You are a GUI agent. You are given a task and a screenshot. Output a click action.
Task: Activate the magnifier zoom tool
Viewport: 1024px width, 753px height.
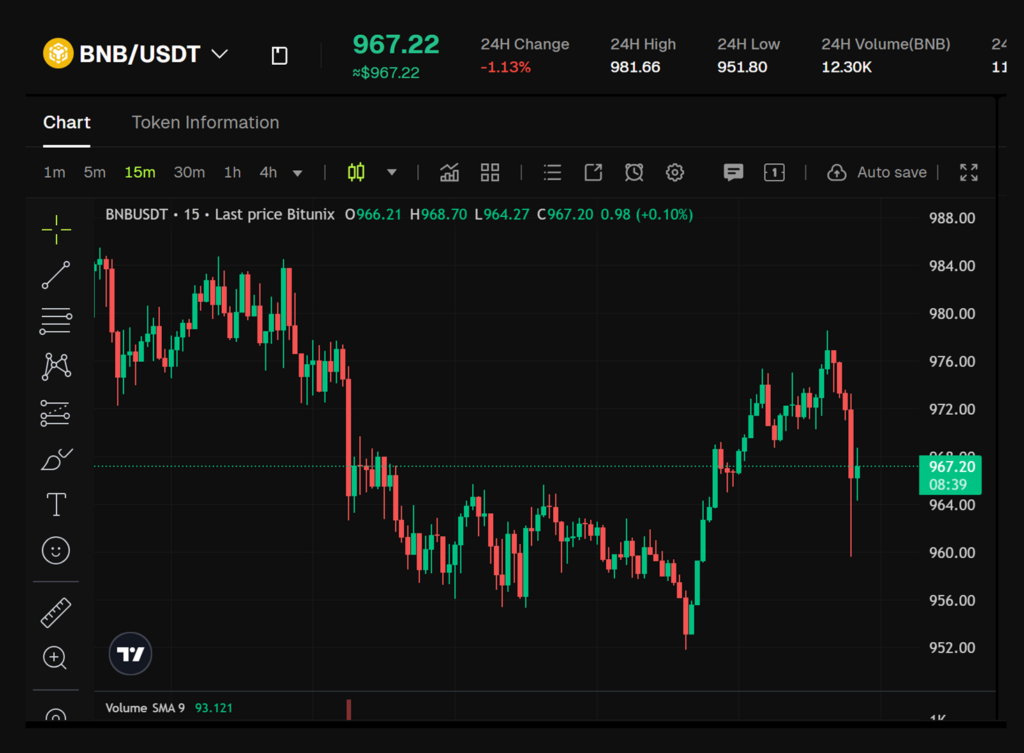[56, 658]
